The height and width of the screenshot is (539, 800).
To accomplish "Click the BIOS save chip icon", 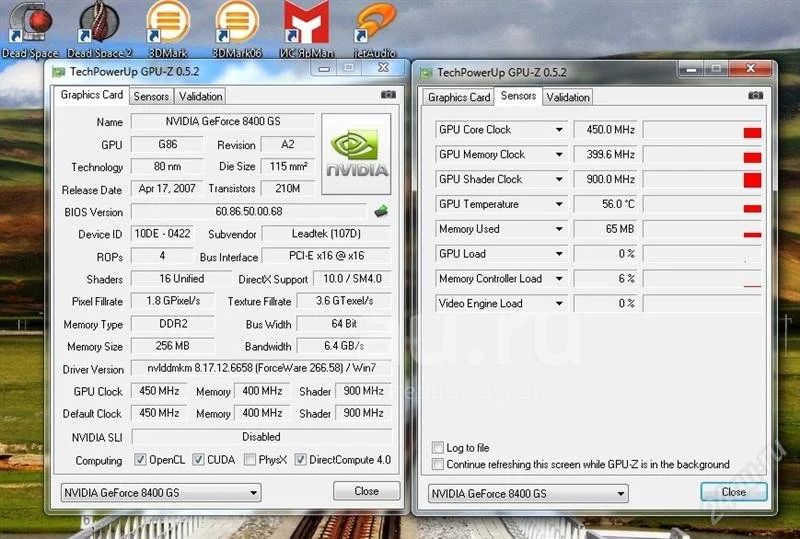I will tap(381, 211).
